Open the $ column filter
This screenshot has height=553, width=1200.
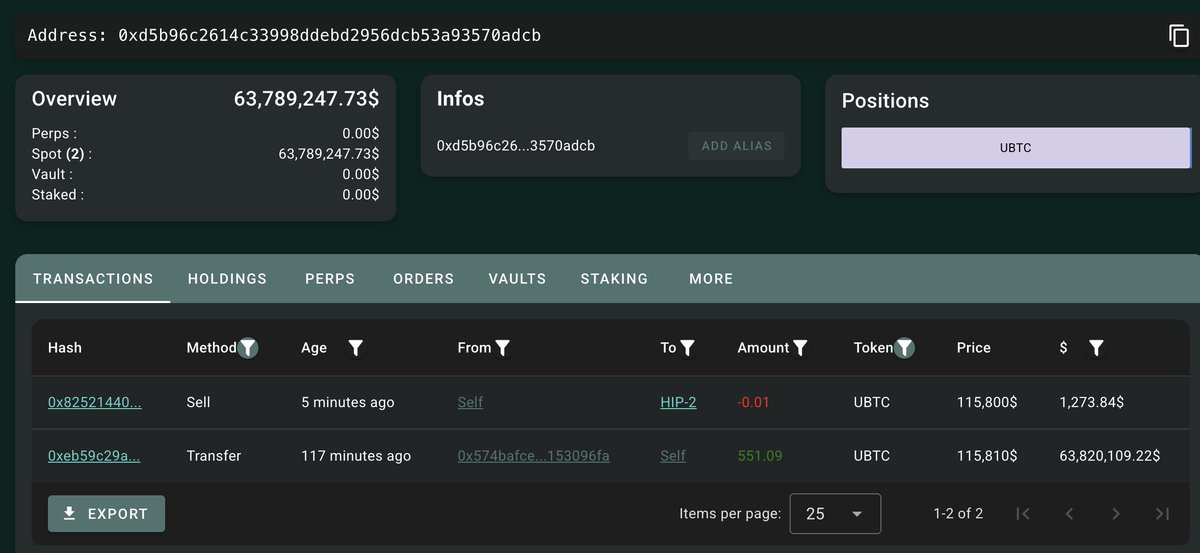(x=1096, y=348)
